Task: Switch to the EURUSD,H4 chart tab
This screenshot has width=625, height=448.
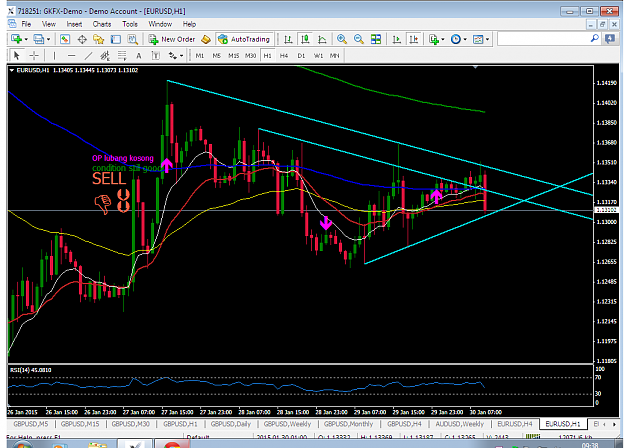Action: 515,424
